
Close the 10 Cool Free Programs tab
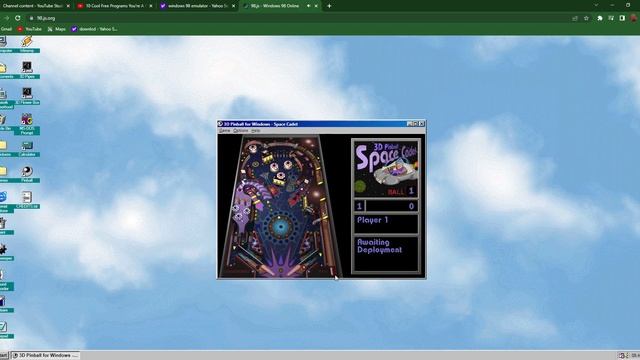151,6
